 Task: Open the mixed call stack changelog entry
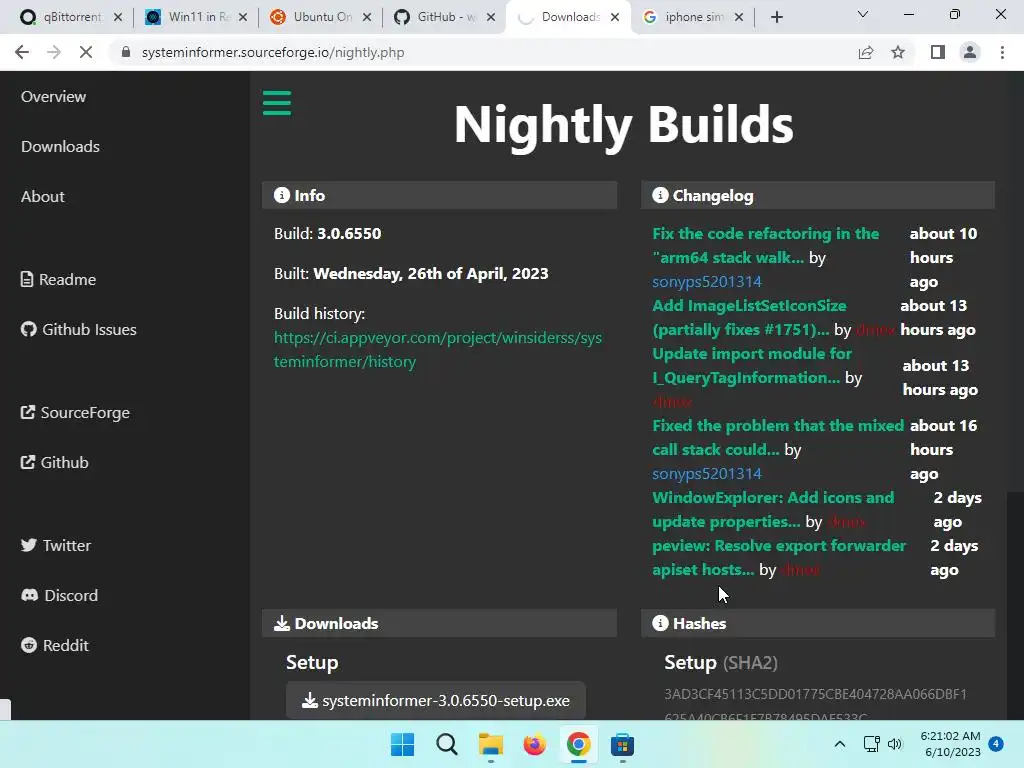(778, 437)
